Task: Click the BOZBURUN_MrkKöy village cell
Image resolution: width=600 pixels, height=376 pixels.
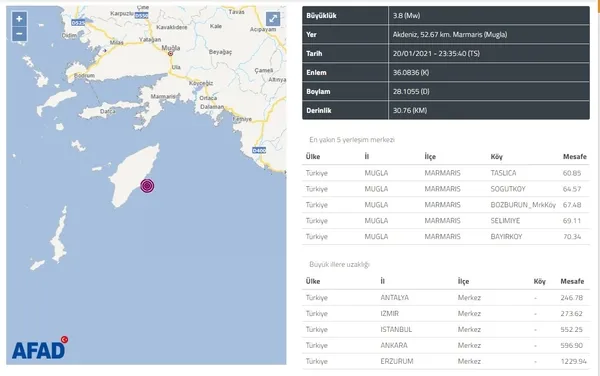Action: pos(523,205)
